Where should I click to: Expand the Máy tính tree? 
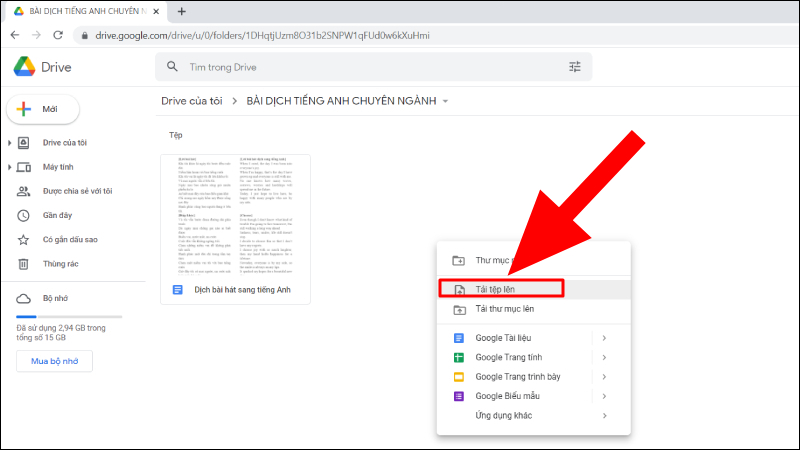[x=9, y=167]
